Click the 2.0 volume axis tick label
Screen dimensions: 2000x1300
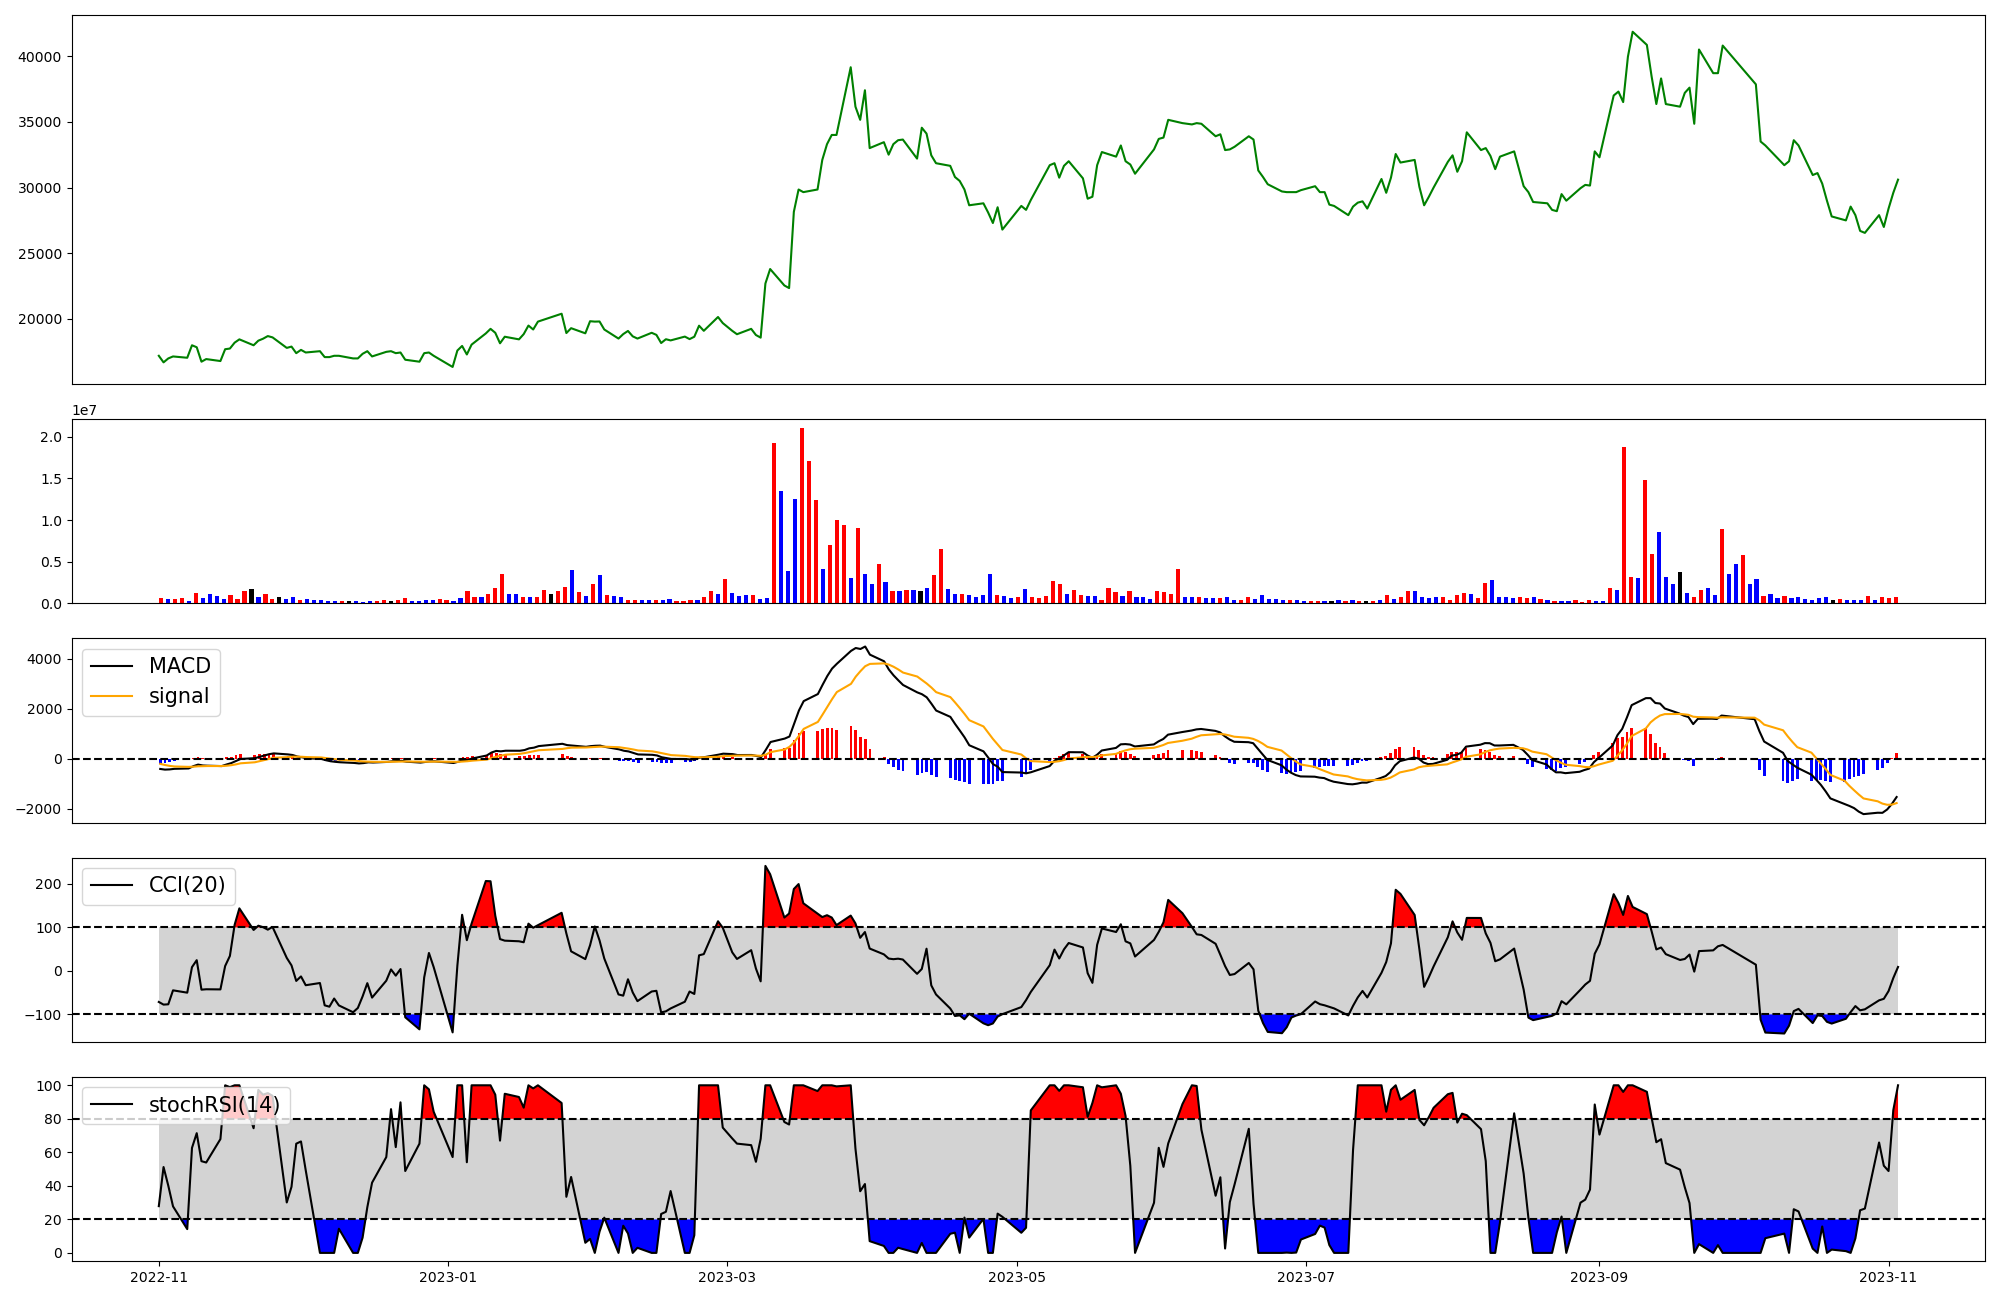51,437
